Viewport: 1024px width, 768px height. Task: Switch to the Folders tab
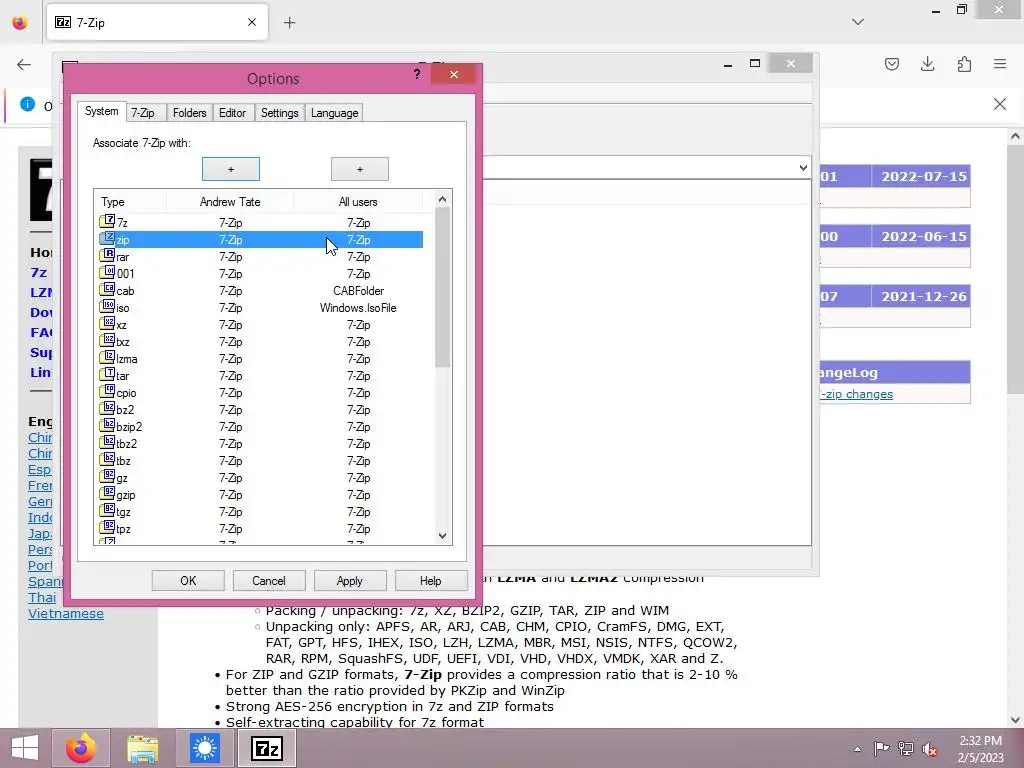coord(189,113)
